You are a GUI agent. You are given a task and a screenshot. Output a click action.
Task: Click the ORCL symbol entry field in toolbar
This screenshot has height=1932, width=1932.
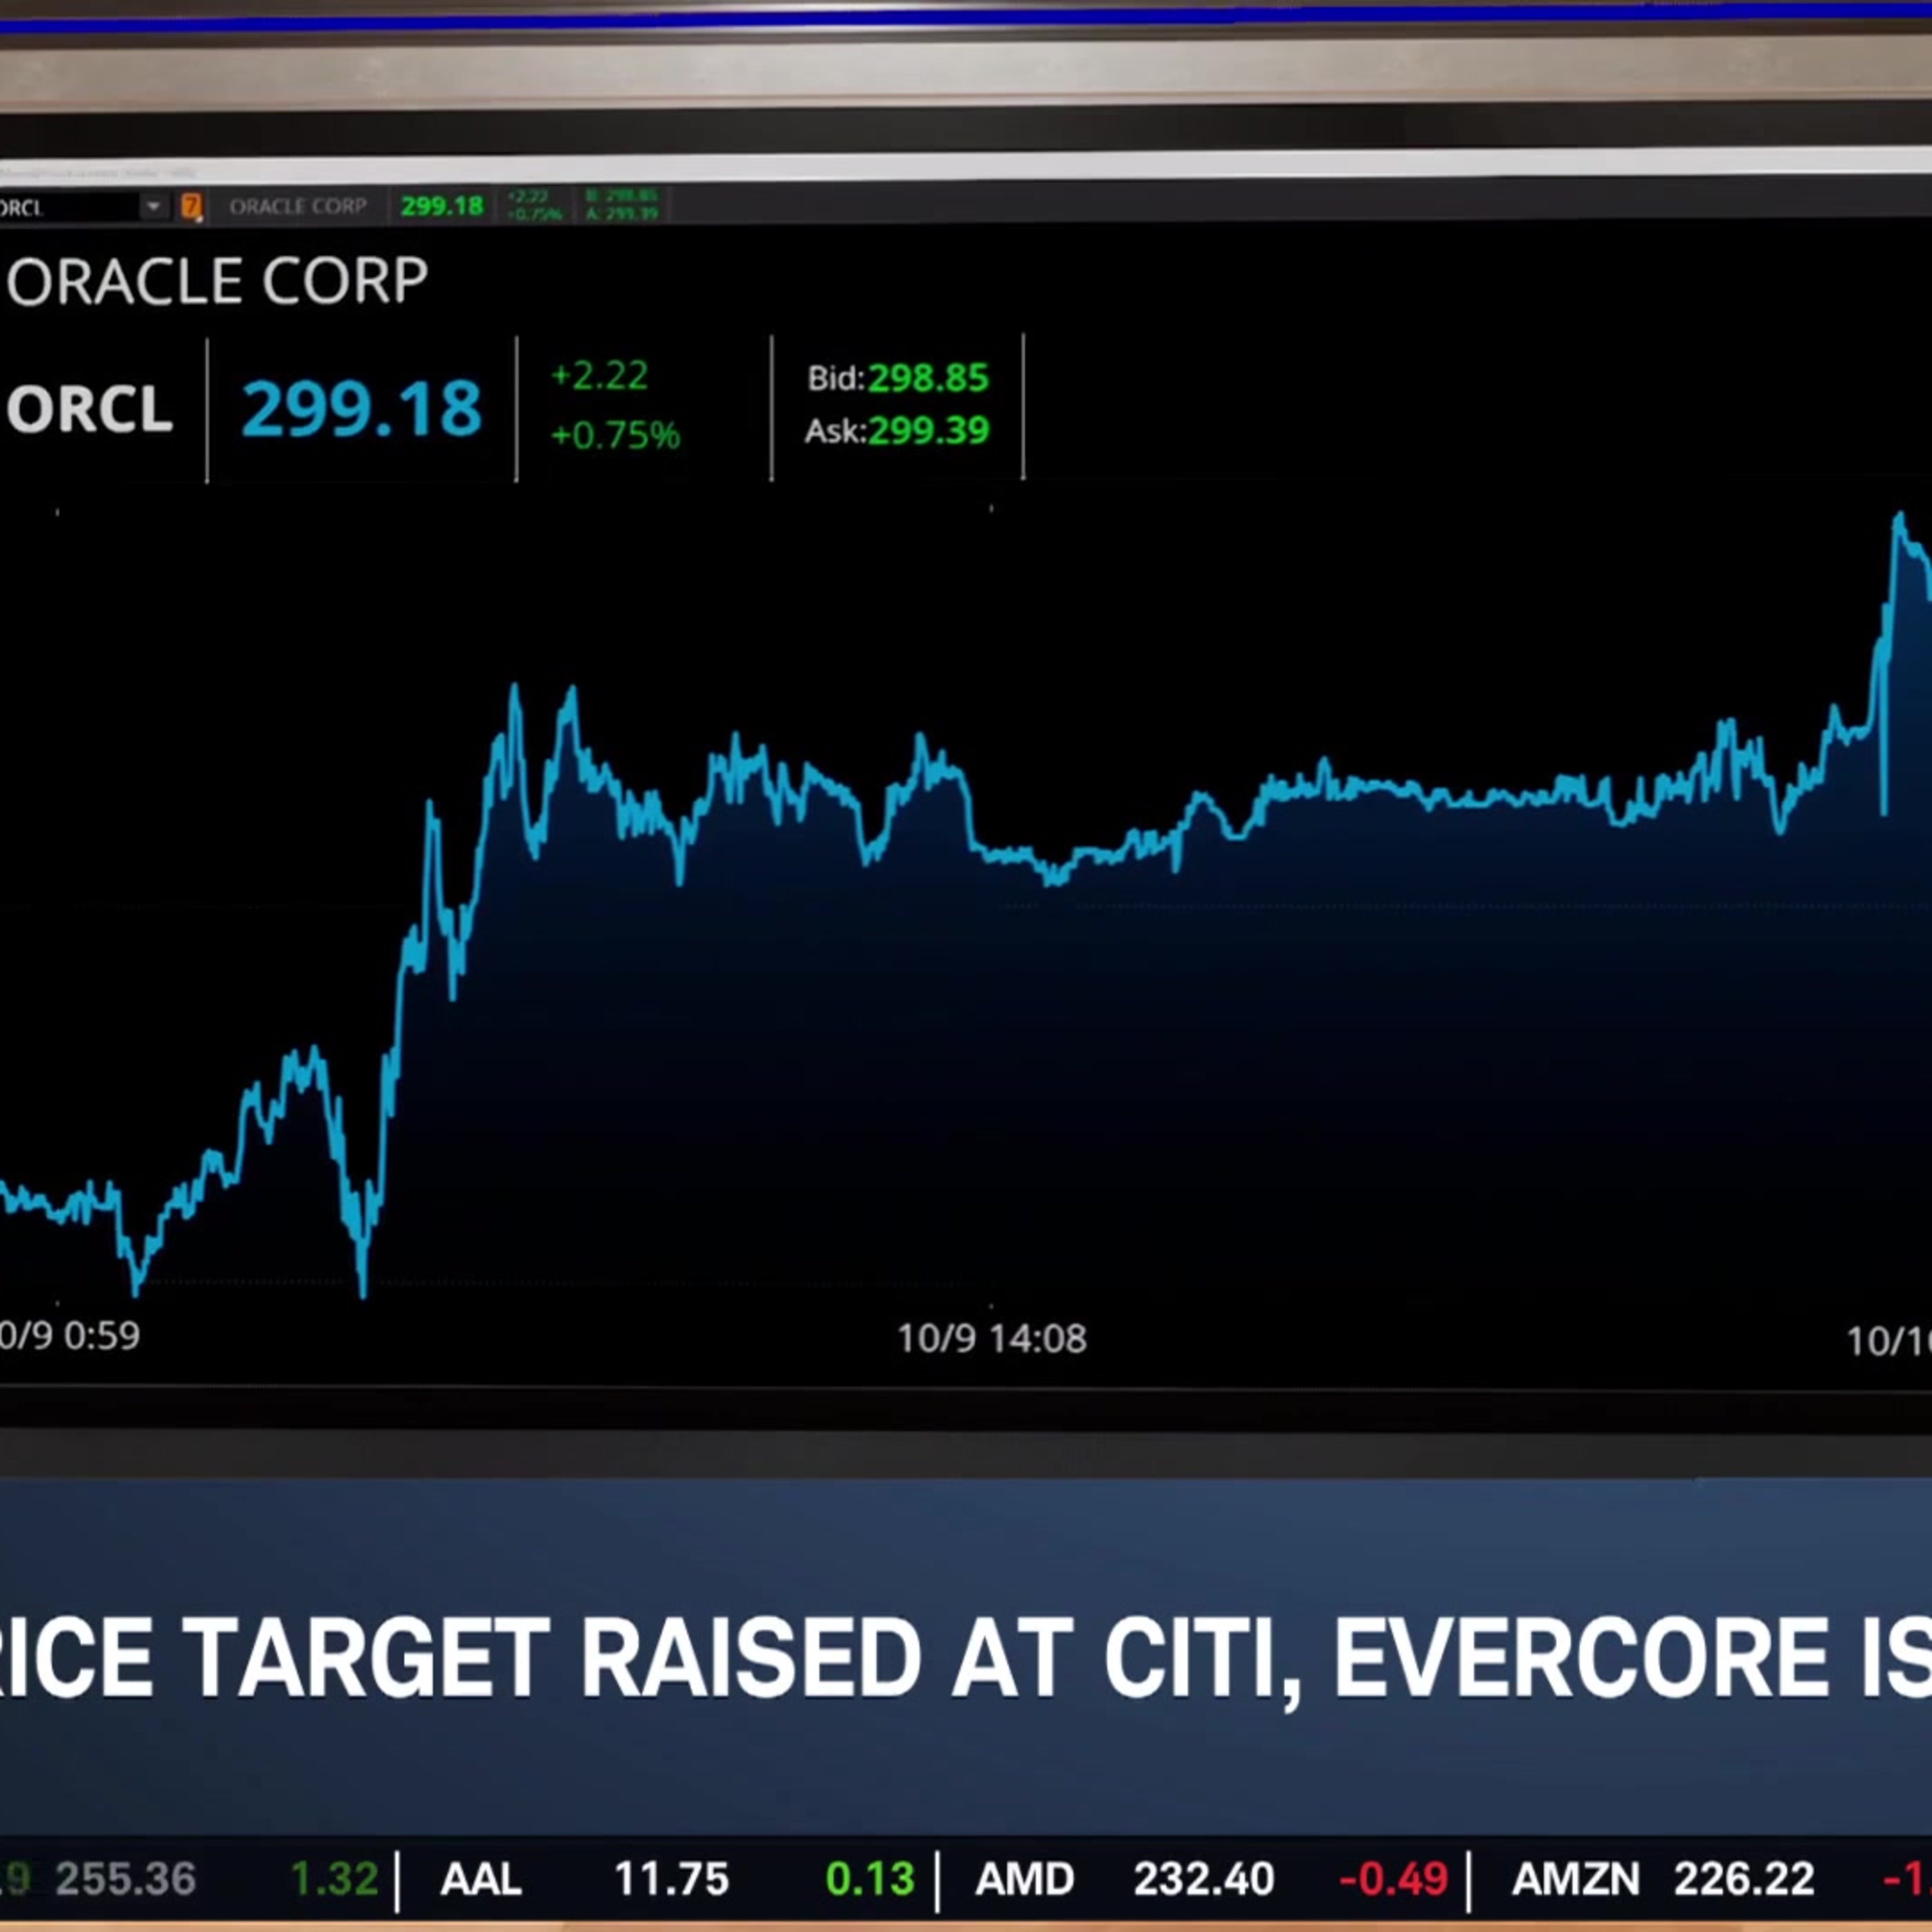60,208
